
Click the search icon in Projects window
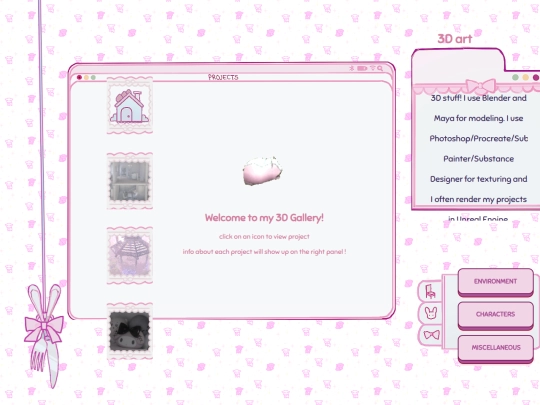point(380,69)
